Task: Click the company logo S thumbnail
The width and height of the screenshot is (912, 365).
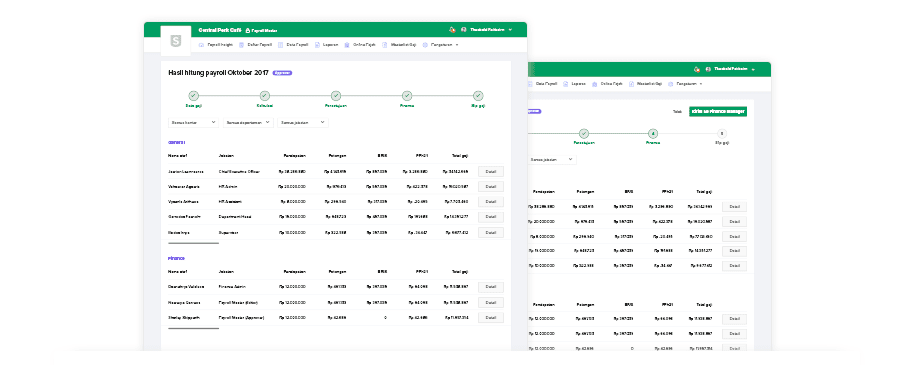Action: (176, 41)
